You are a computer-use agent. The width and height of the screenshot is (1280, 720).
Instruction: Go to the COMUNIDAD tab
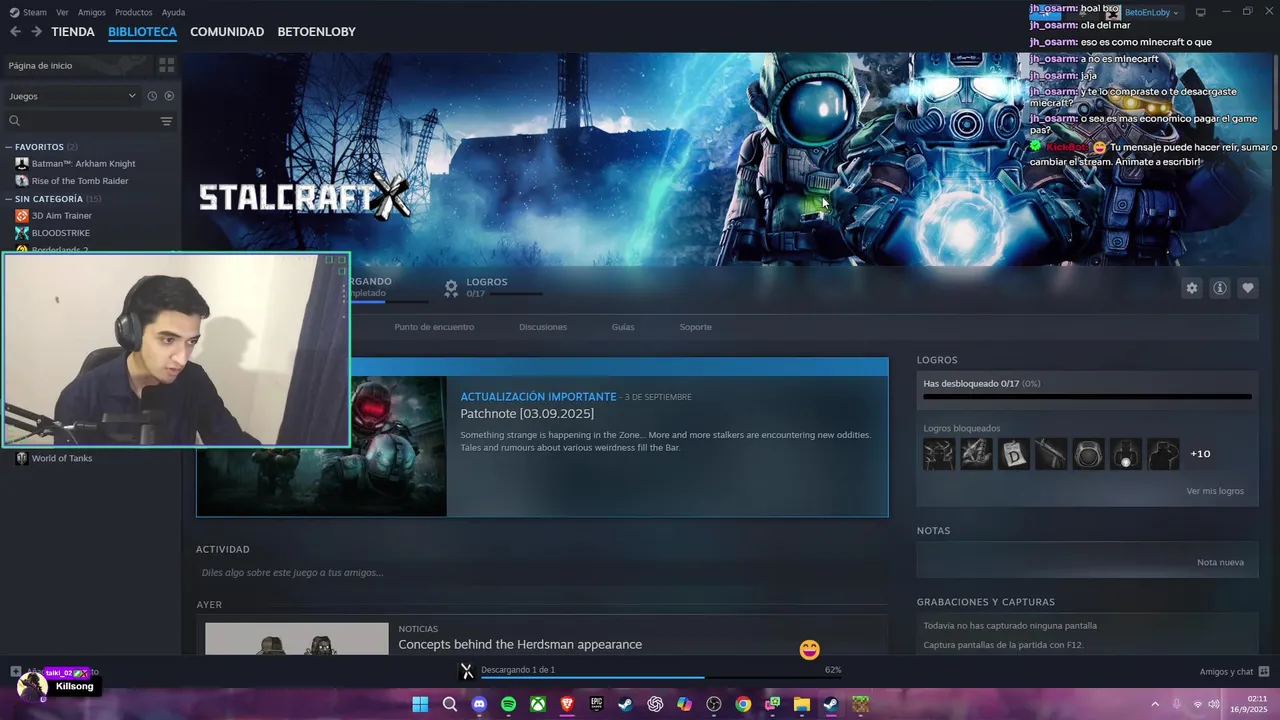click(x=227, y=32)
